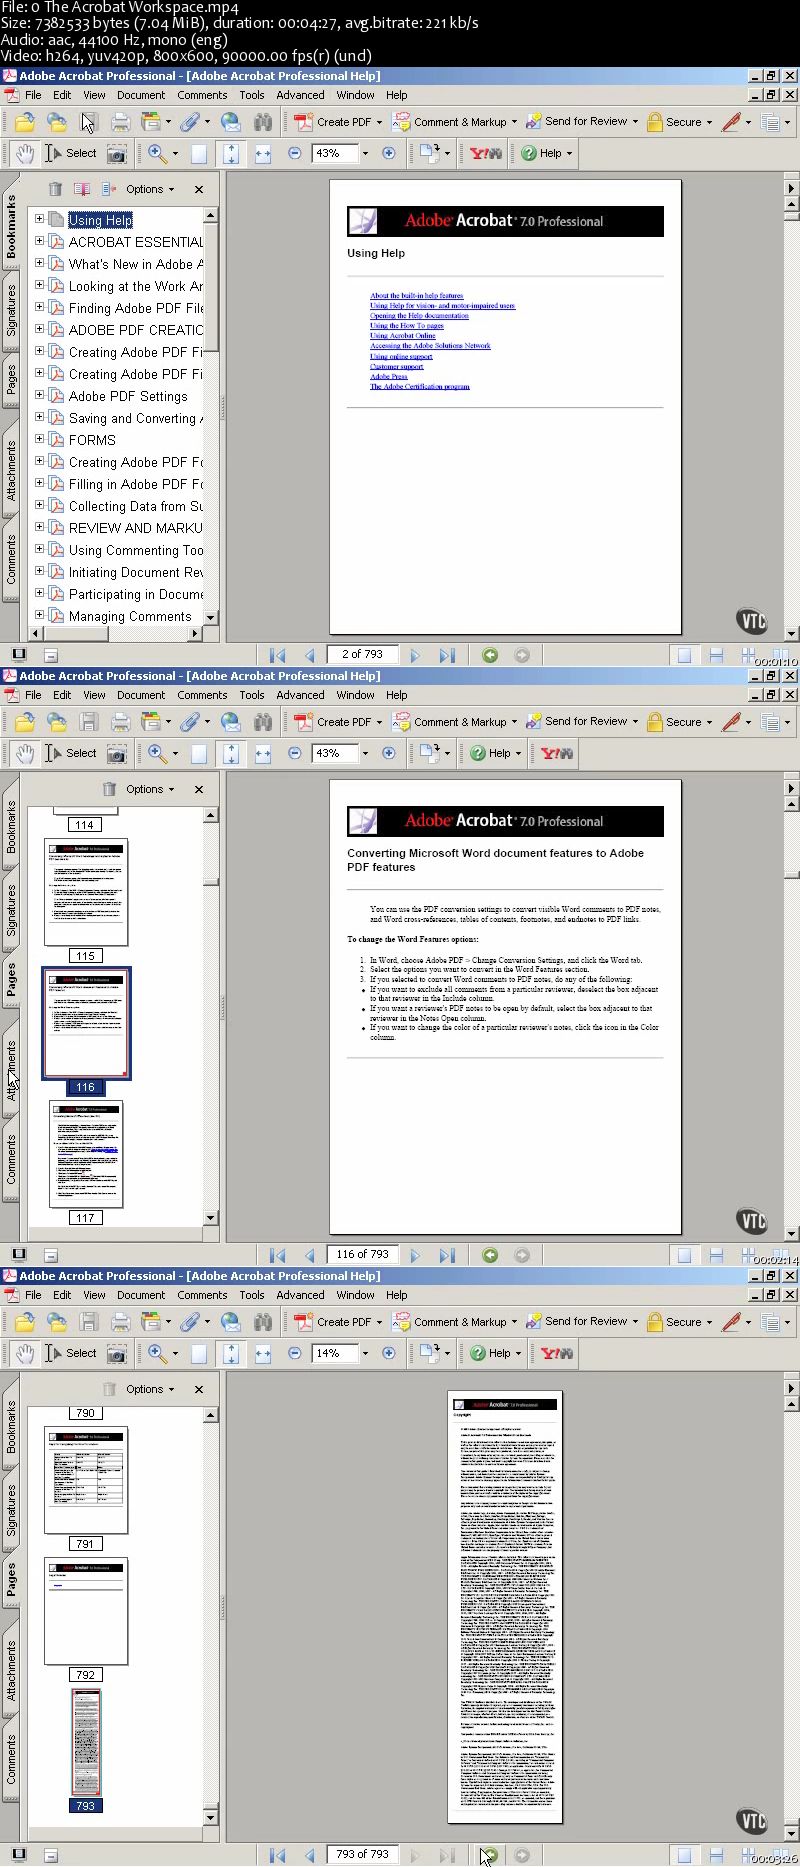Click 'Accessing the Adobe Solutions Network' link
This screenshot has width=800, height=1867.
click(430, 346)
